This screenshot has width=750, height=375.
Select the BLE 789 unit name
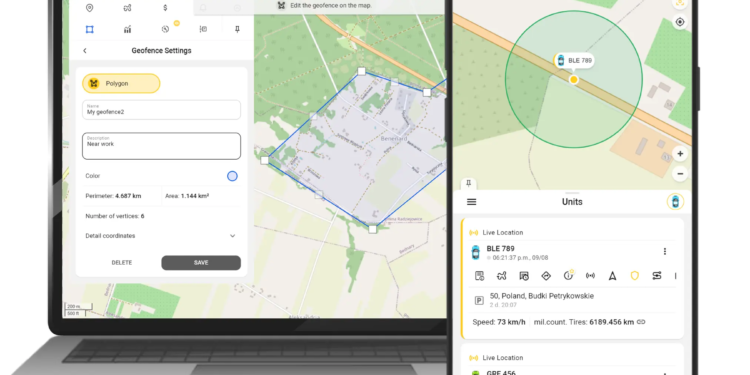[500, 249]
